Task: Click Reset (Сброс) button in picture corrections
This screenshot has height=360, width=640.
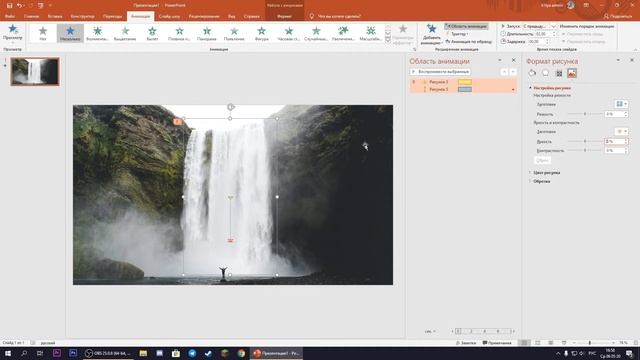Action: click(542, 160)
